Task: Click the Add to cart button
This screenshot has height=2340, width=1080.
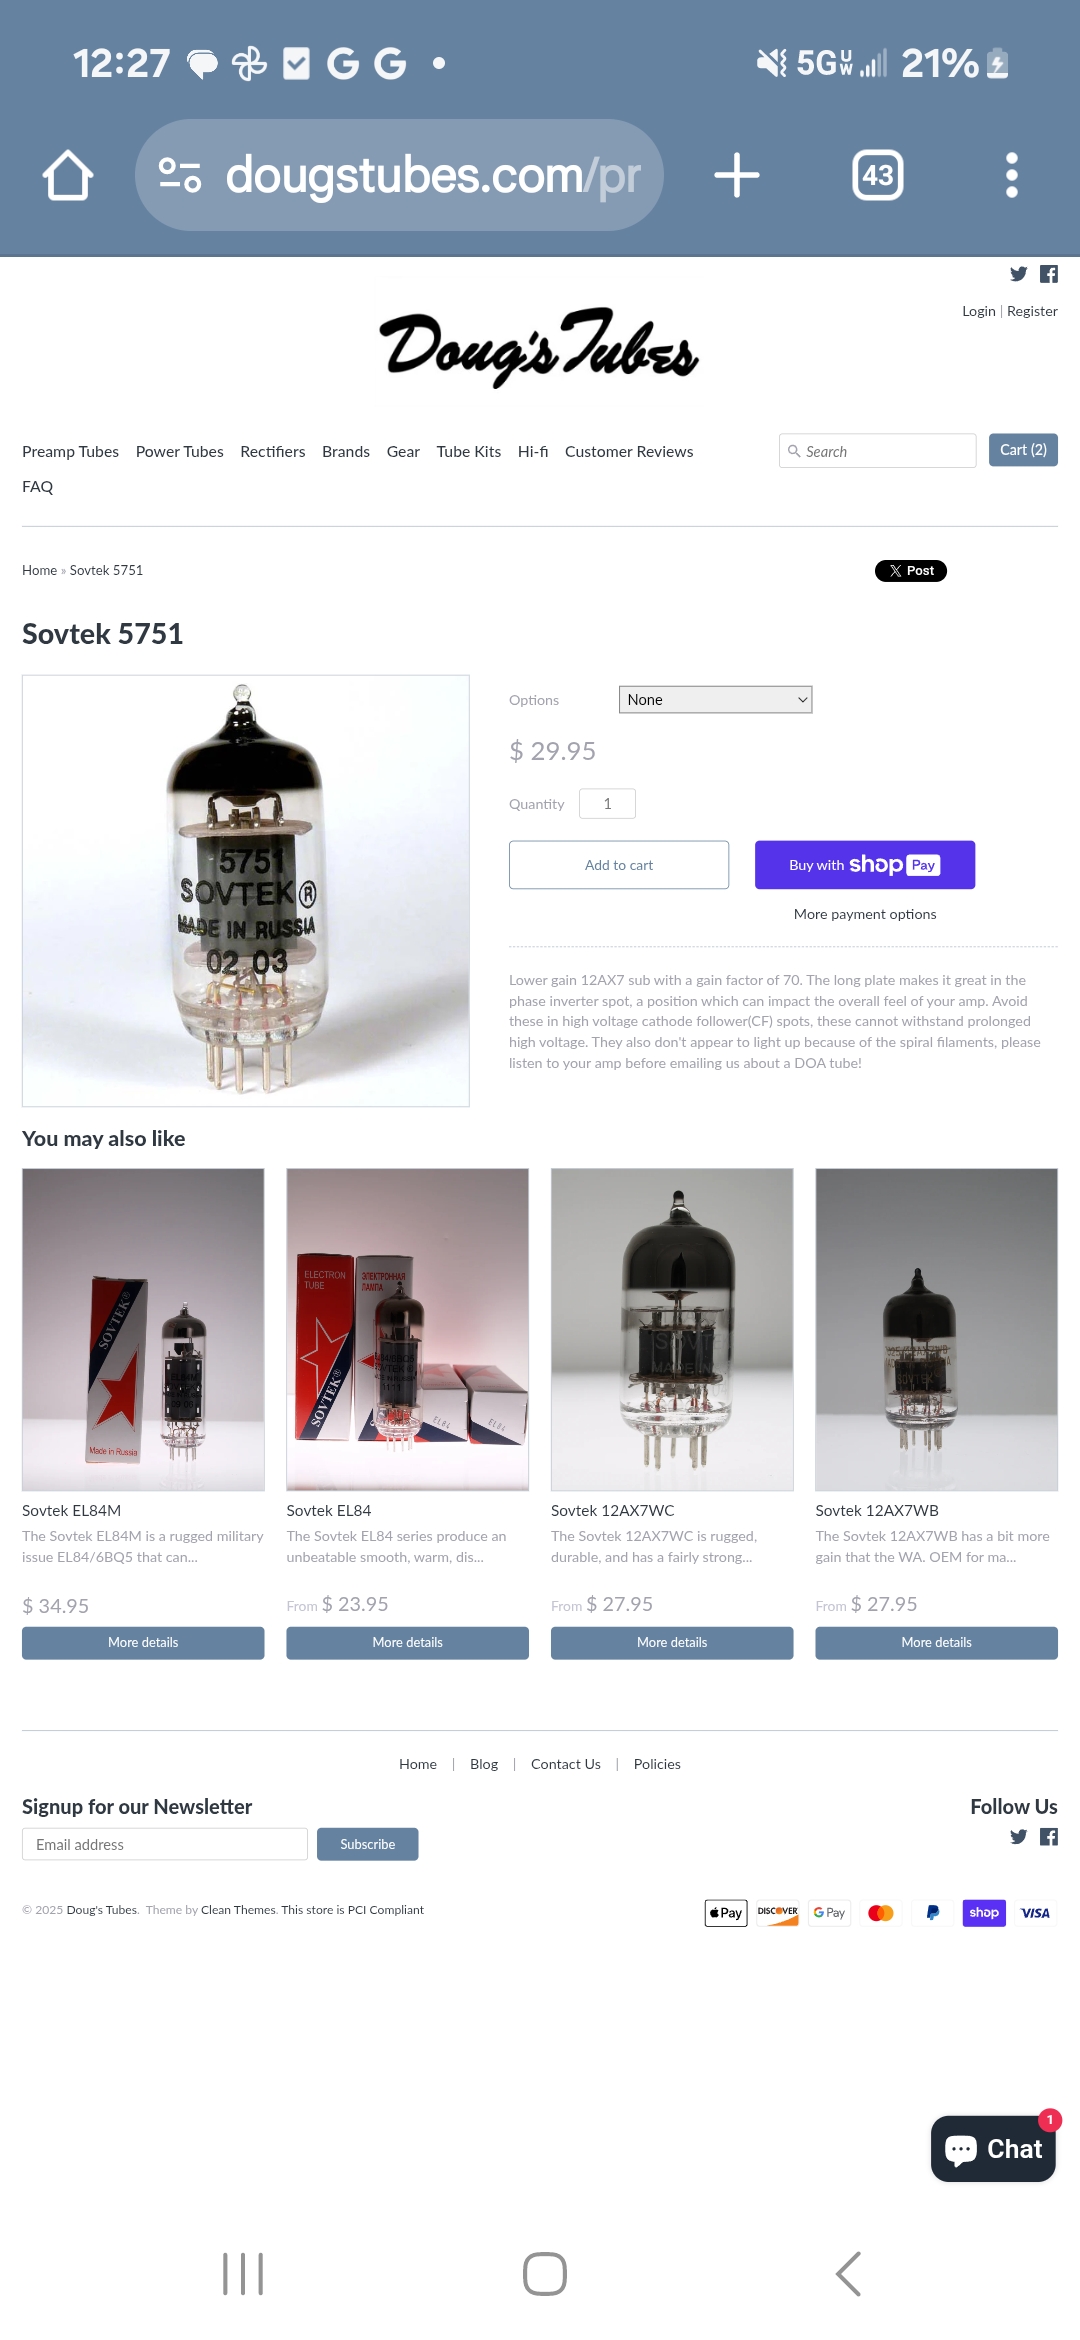Action: 619,865
